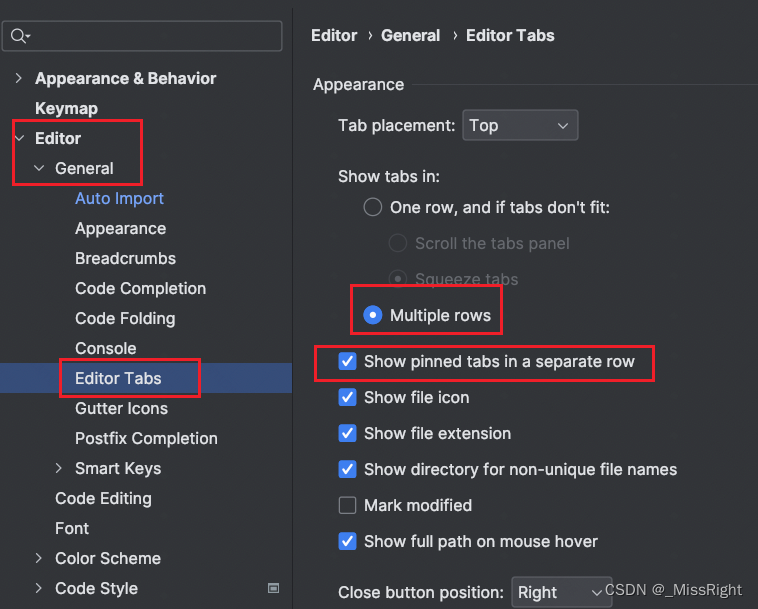
Task: Open the Tab placement dropdown
Action: click(x=519, y=125)
